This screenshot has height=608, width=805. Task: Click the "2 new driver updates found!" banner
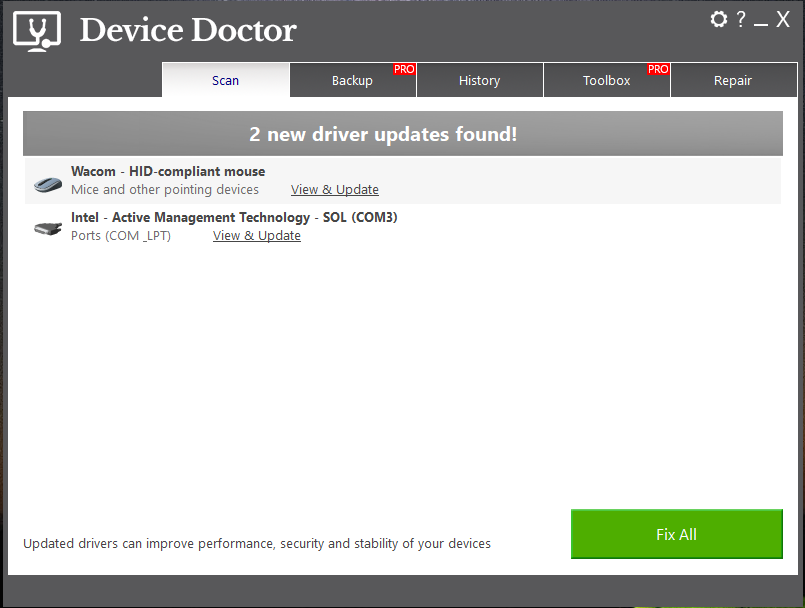(x=403, y=134)
